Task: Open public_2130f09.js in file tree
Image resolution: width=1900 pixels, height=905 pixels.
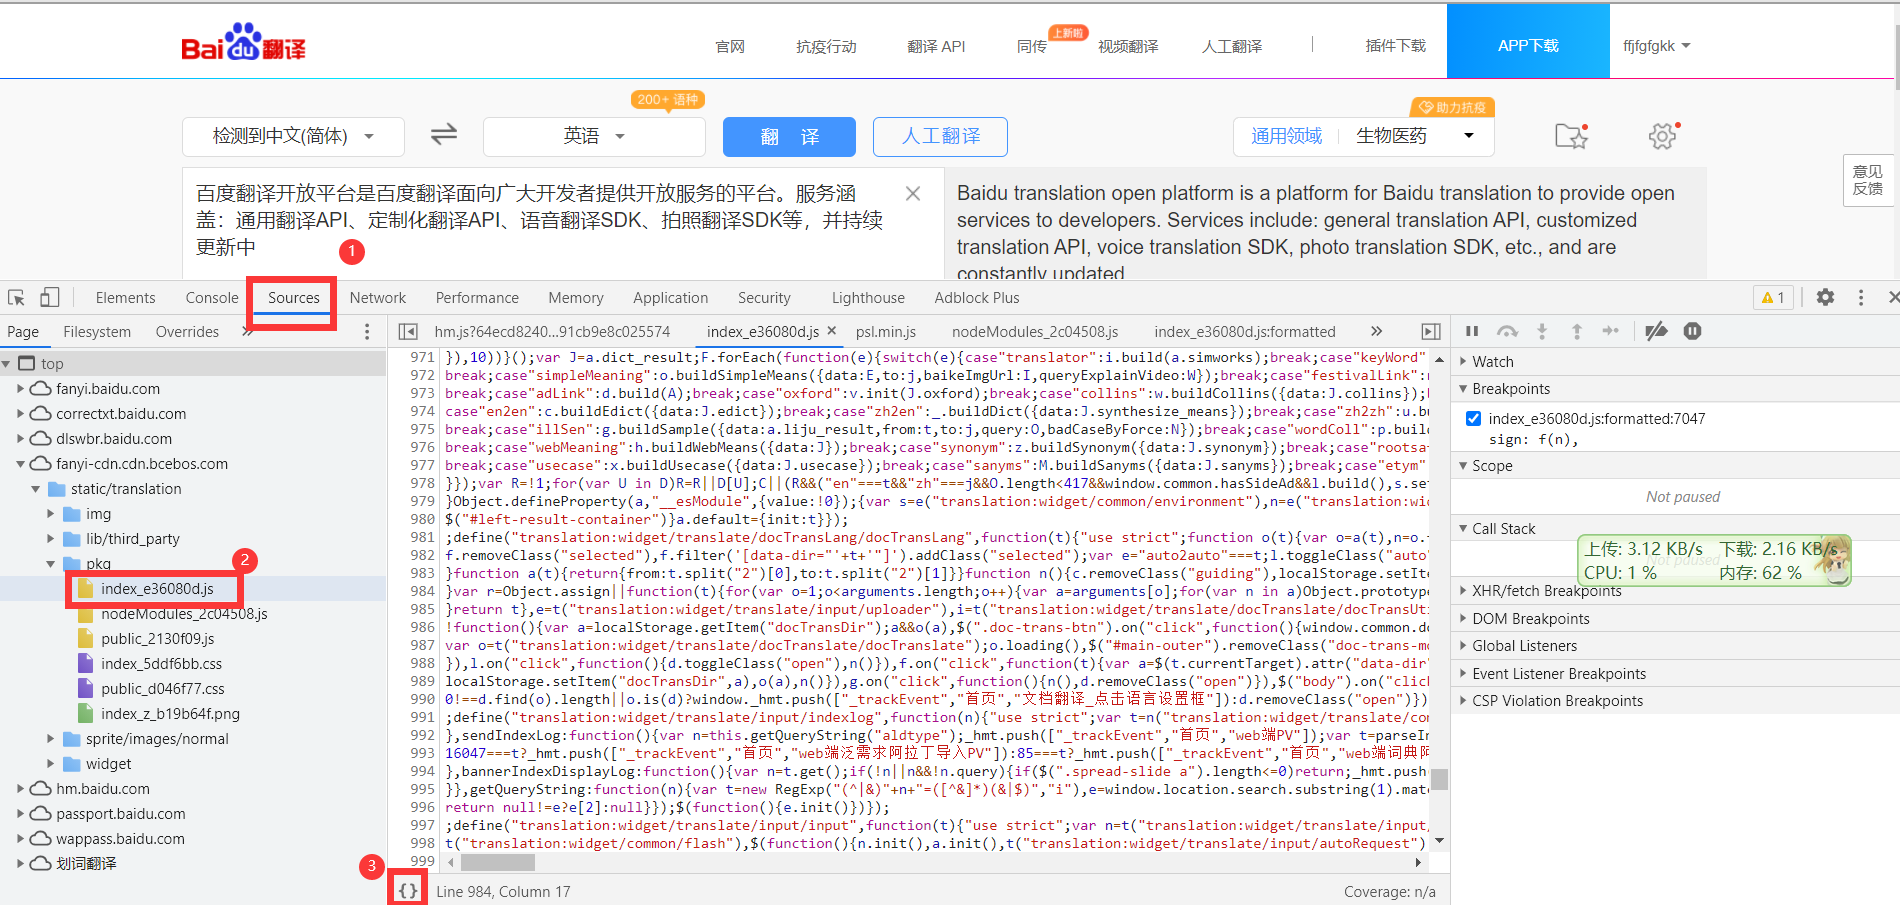Action: pyautogui.click(x=157, y=639)
